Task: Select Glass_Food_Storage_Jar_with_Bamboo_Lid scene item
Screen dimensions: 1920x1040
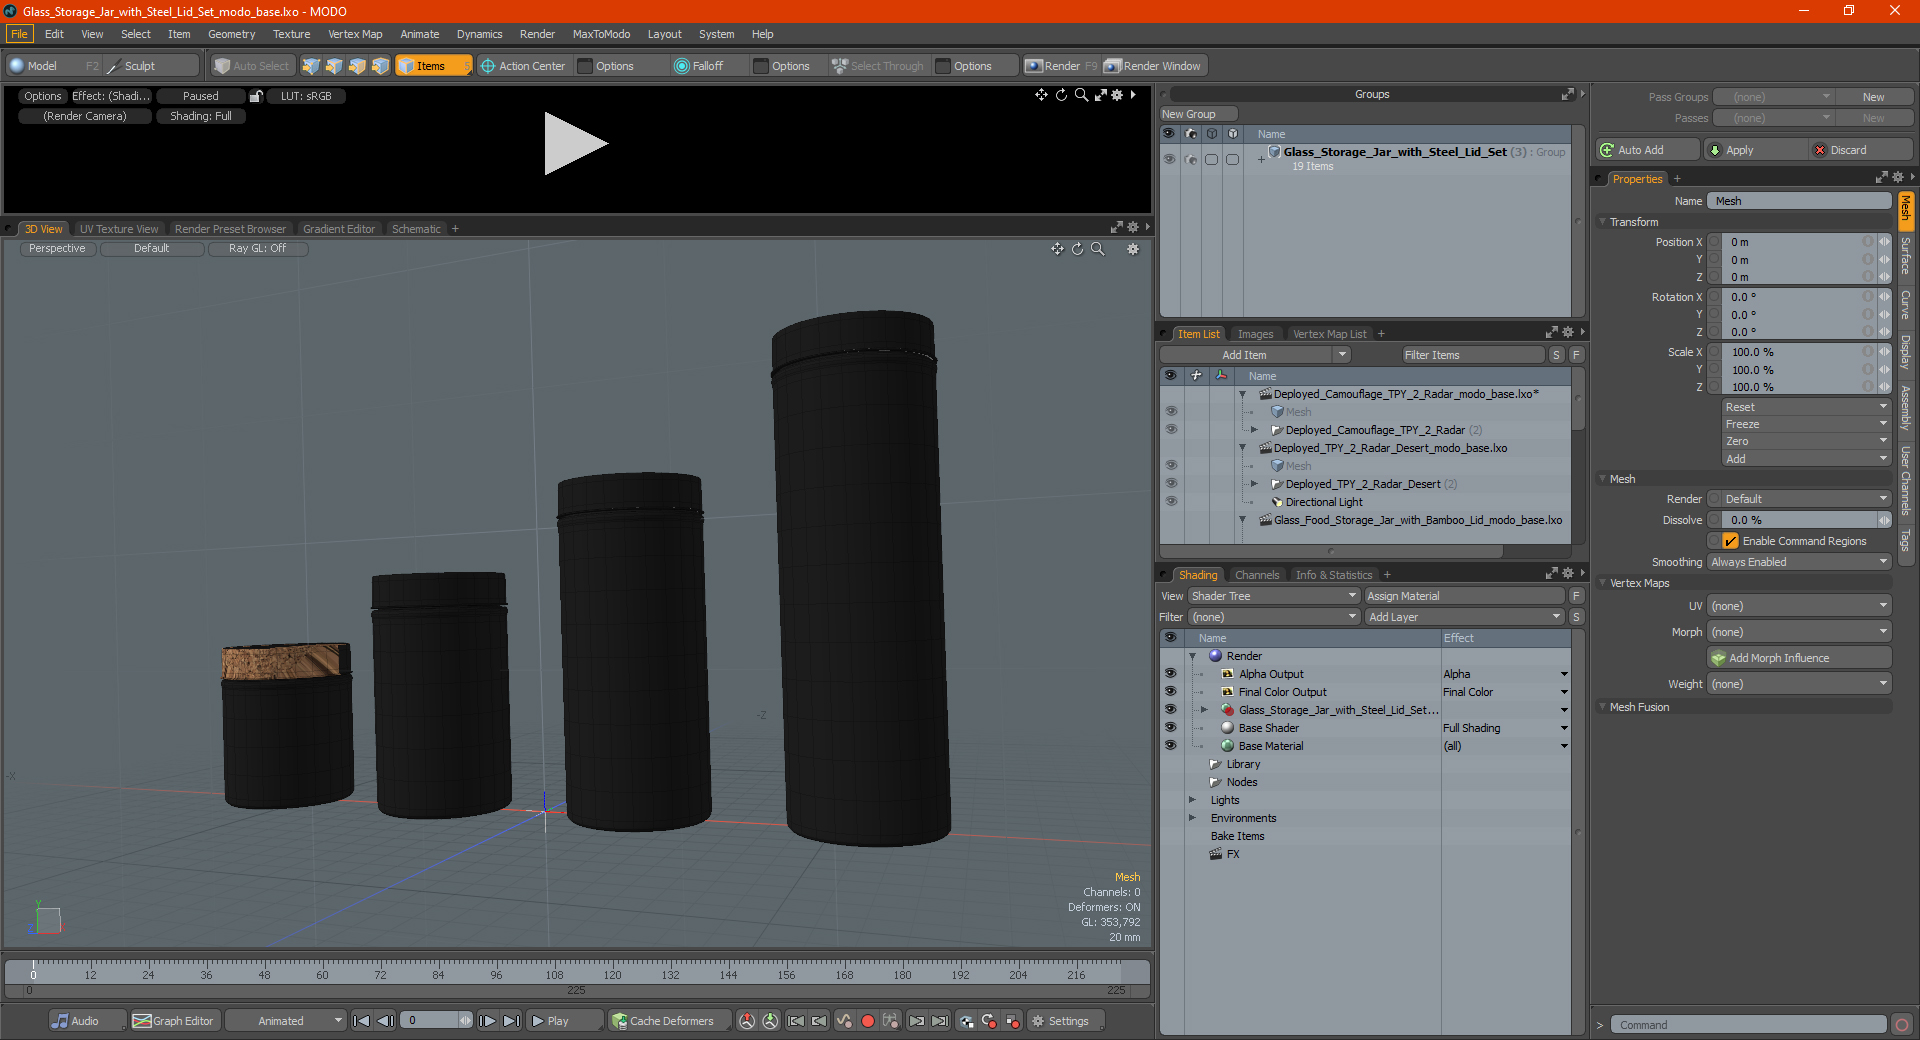Action: (1417, 520)
